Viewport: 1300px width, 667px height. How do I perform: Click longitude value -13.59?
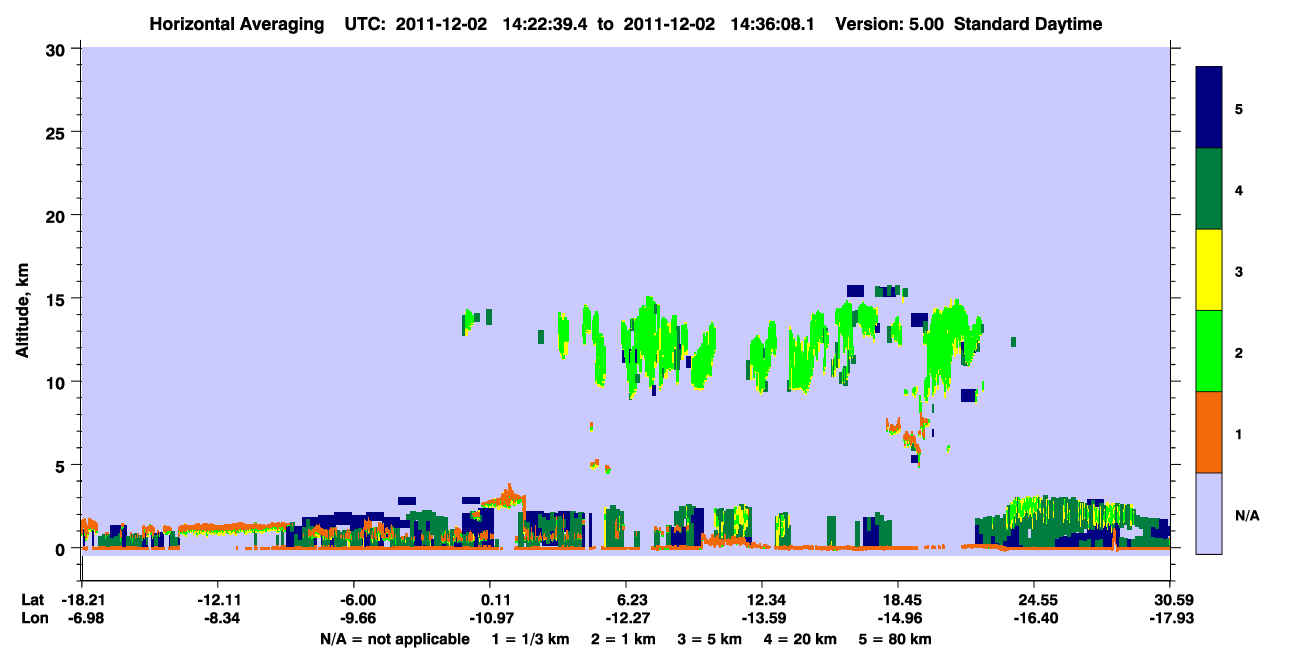762,619
